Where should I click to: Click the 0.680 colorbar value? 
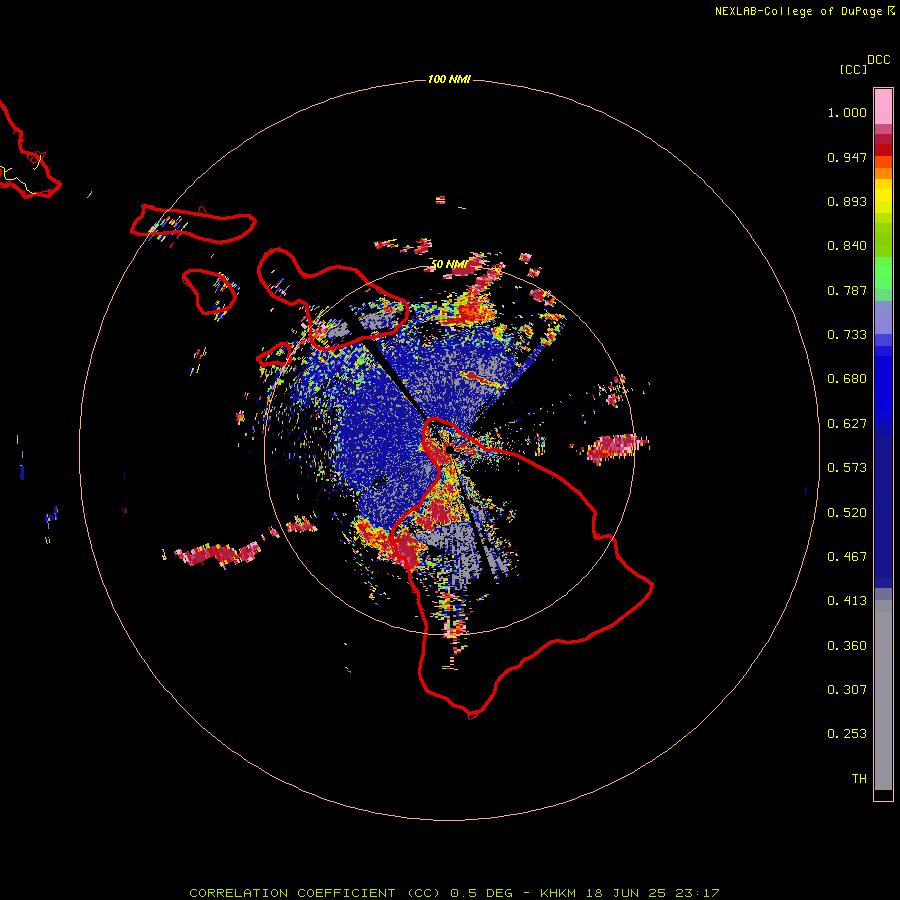pyautogui.click(x=847, y=379)
